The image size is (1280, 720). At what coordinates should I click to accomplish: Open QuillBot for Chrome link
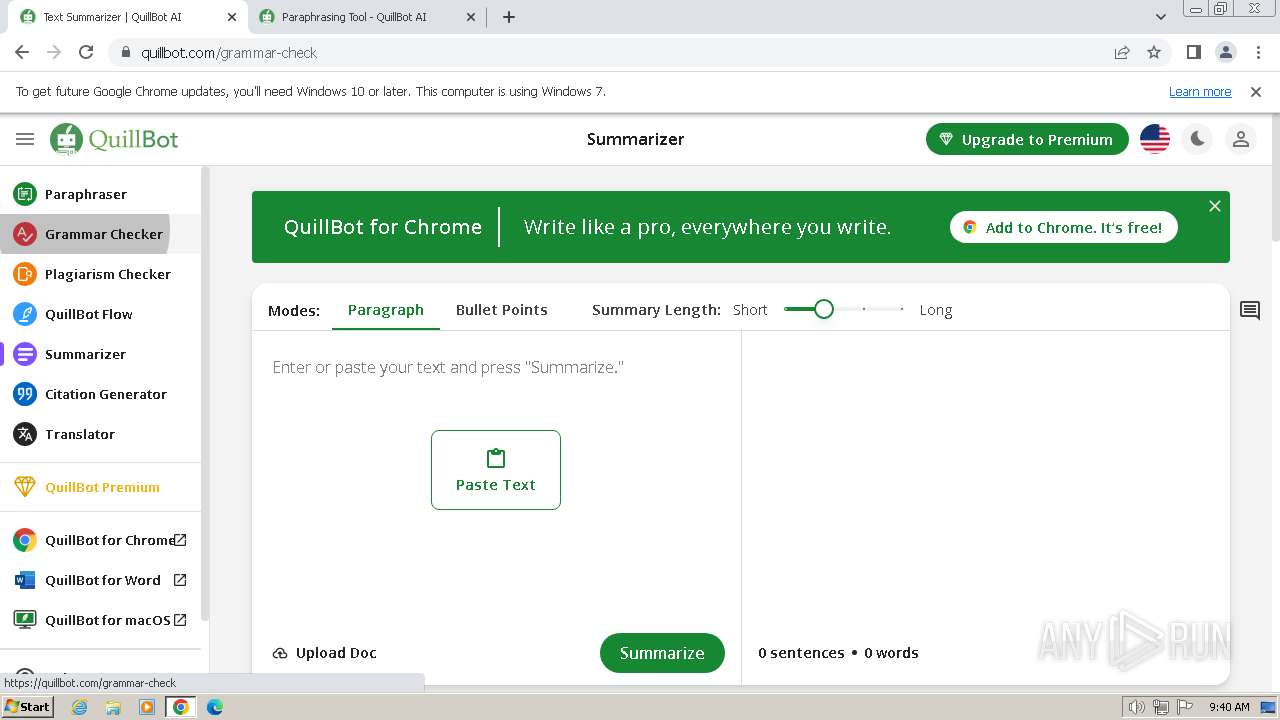[x=100, y=540]
